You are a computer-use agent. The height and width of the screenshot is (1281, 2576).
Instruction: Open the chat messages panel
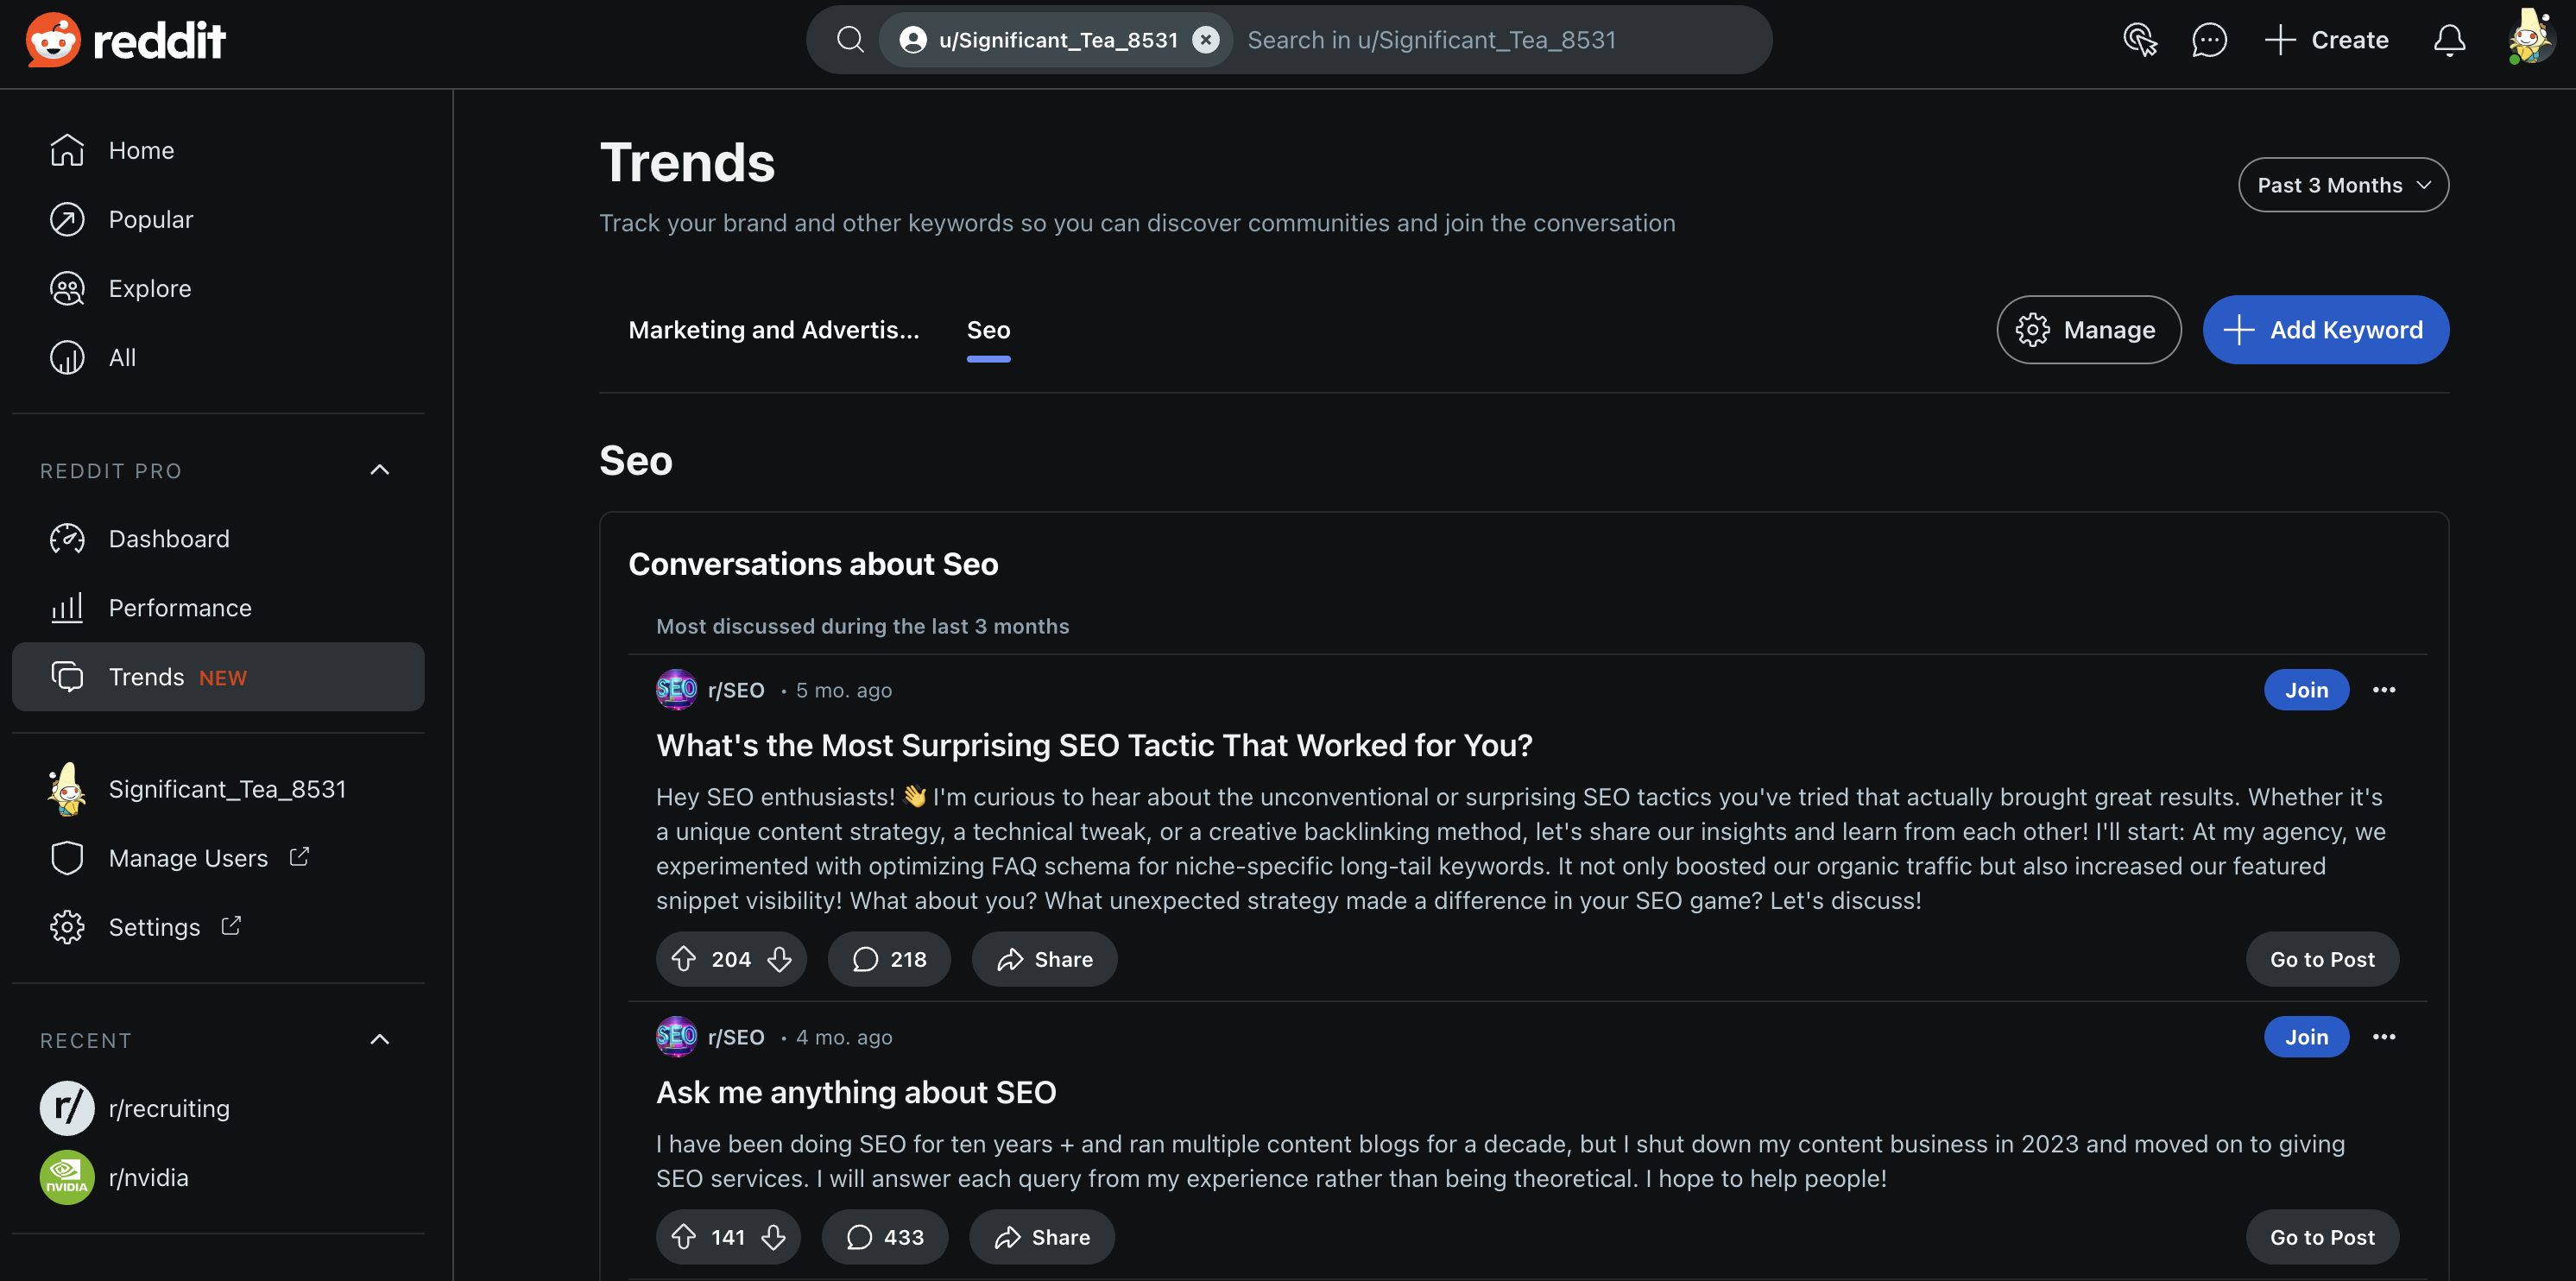[2209, 40]
